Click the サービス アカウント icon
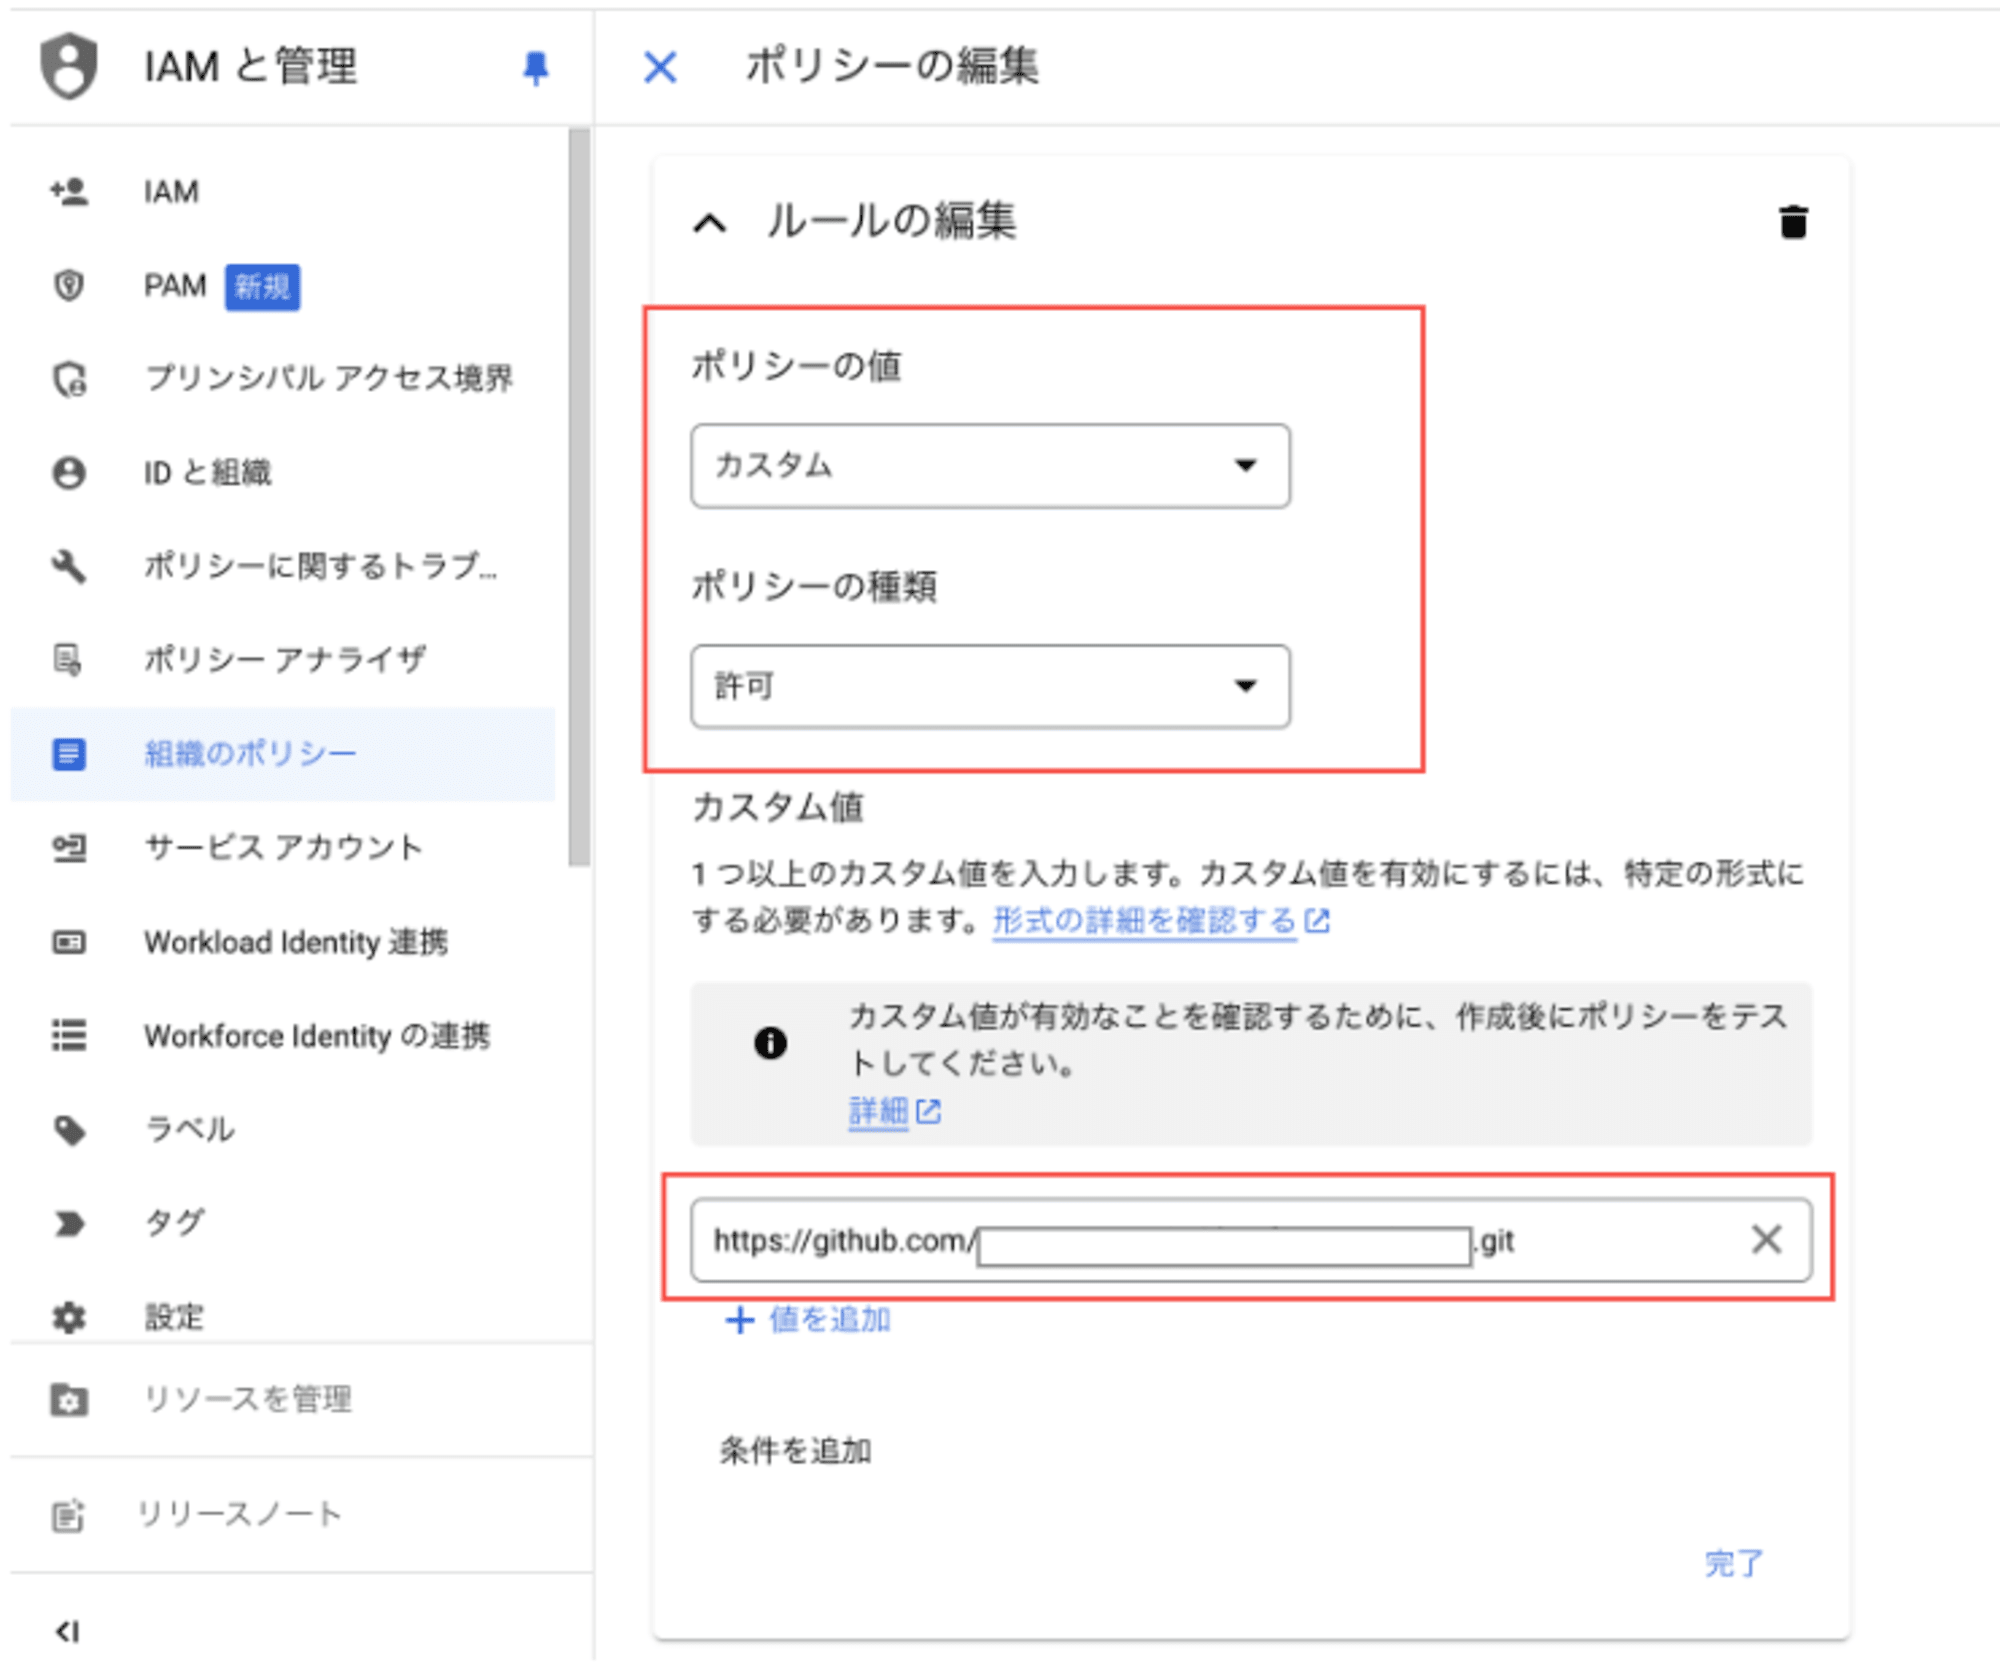This screenshot has width=2000, height=1679. click(69, 848)
